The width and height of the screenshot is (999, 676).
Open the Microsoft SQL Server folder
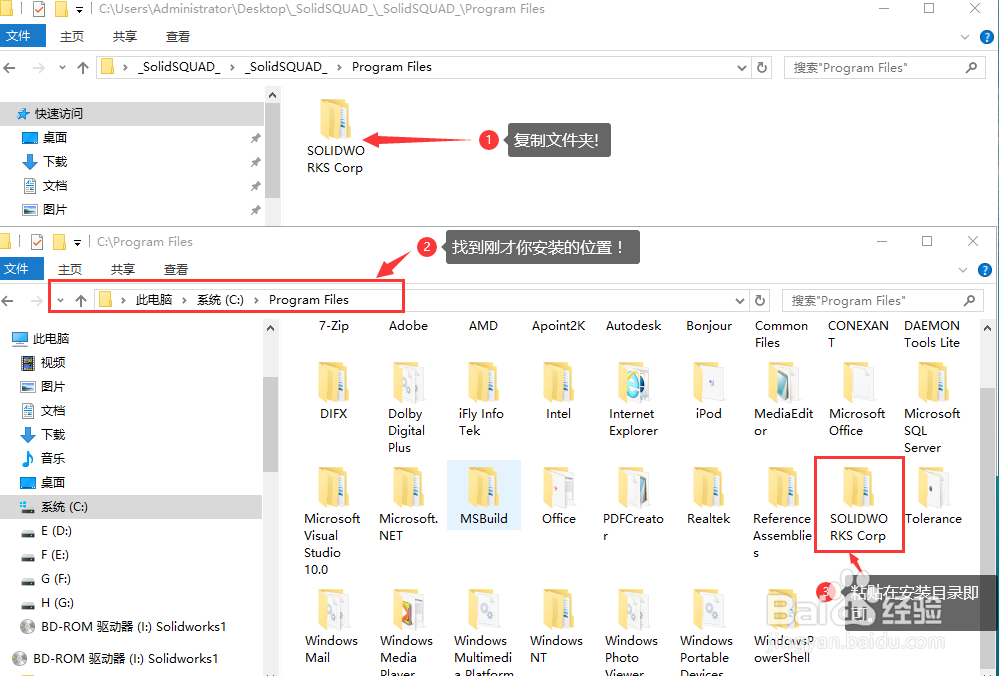932,408
